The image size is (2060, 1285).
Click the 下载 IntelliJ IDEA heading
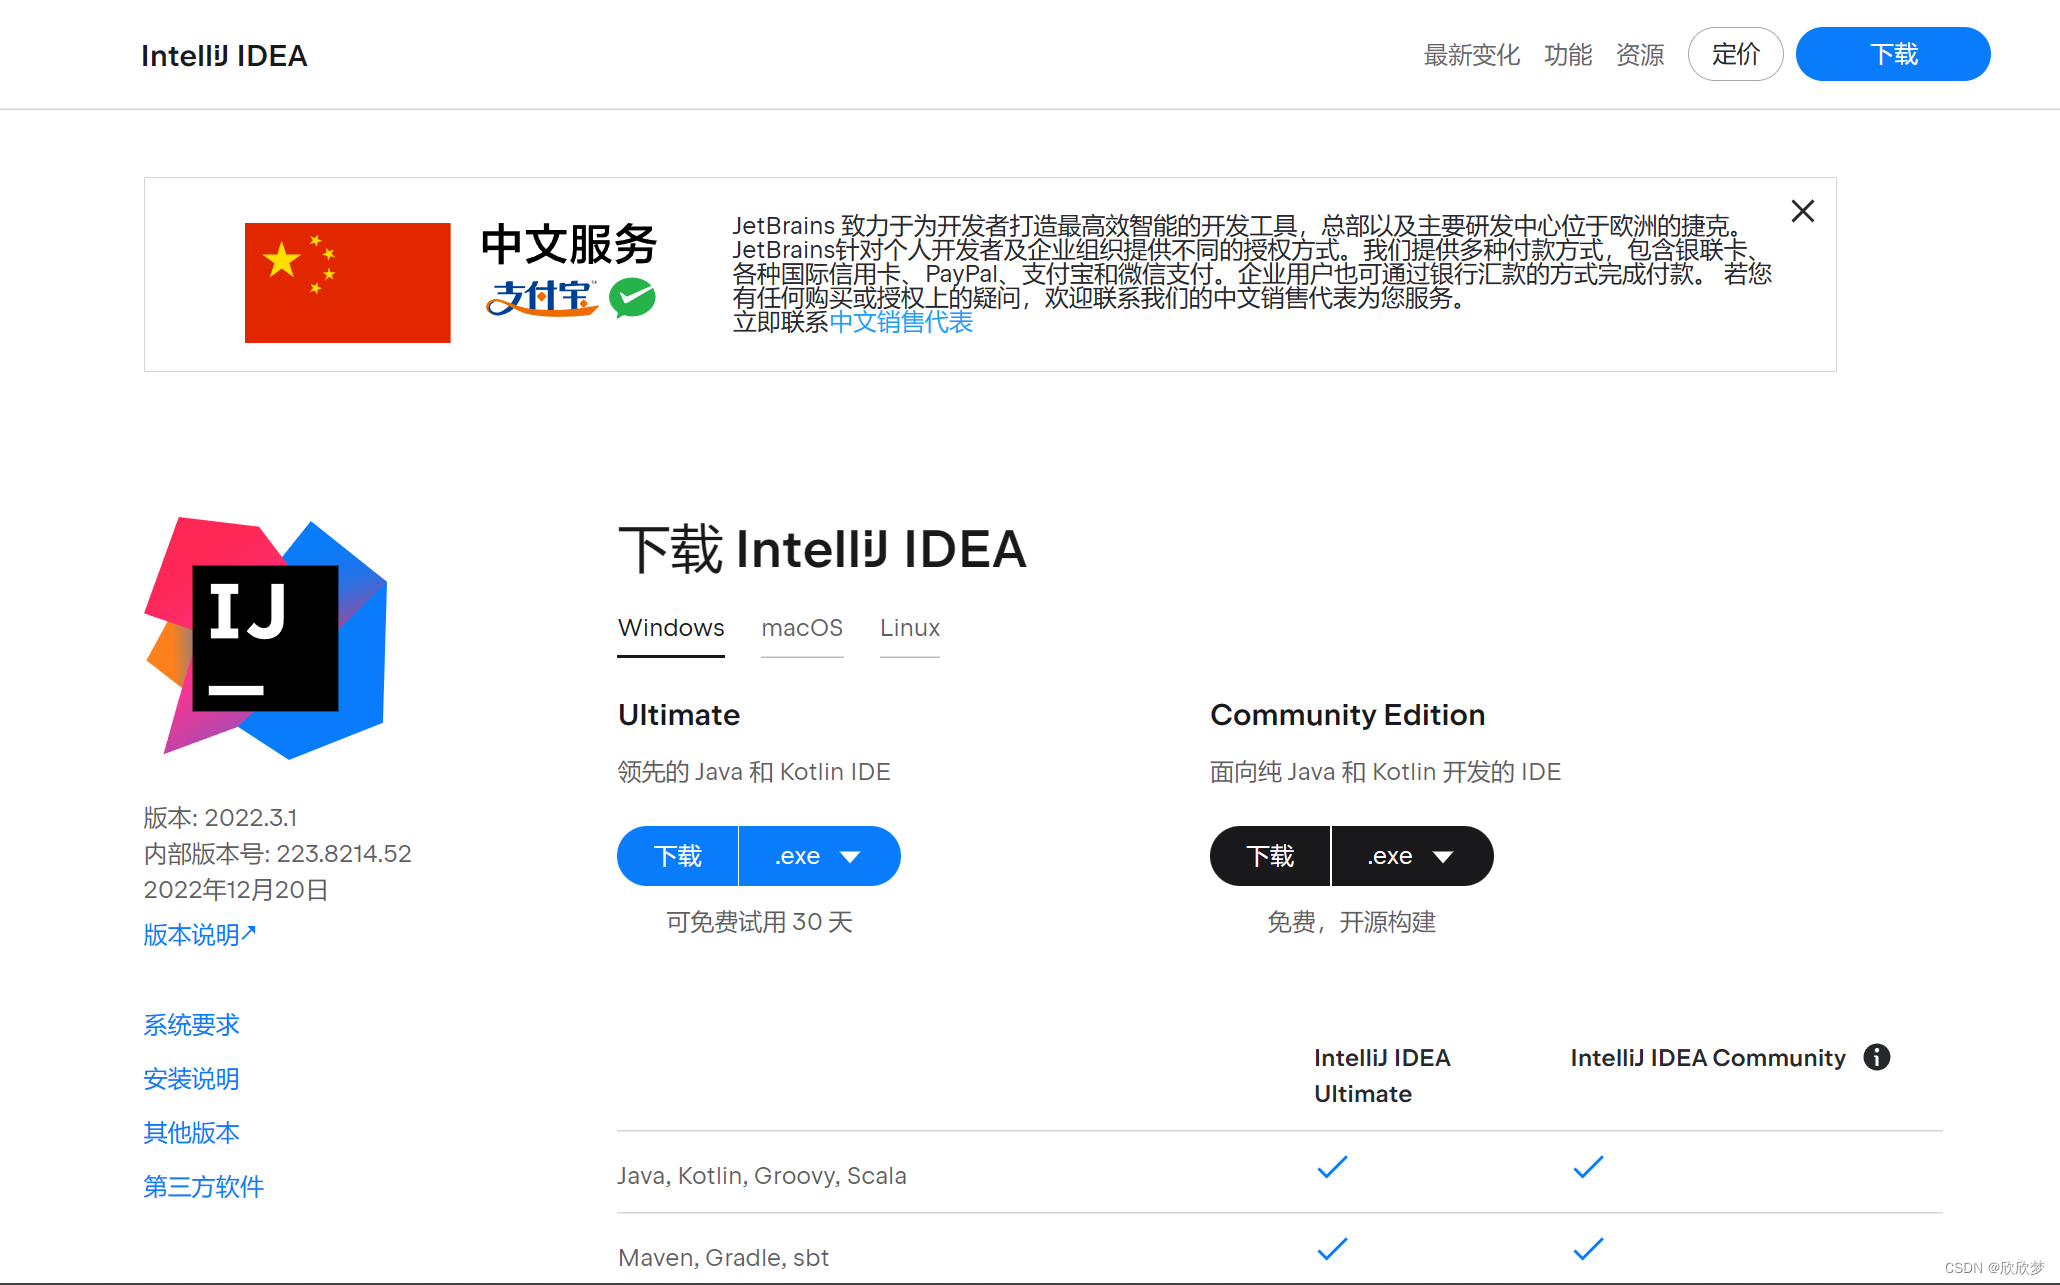click(x=822, y=549)
